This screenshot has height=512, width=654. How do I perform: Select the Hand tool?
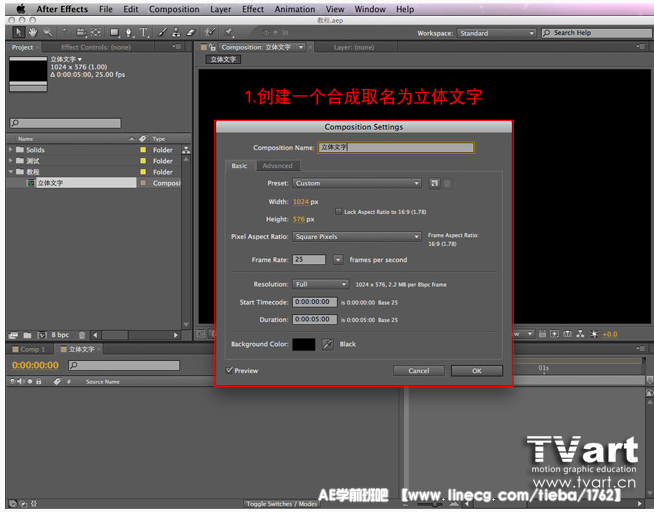33,32
